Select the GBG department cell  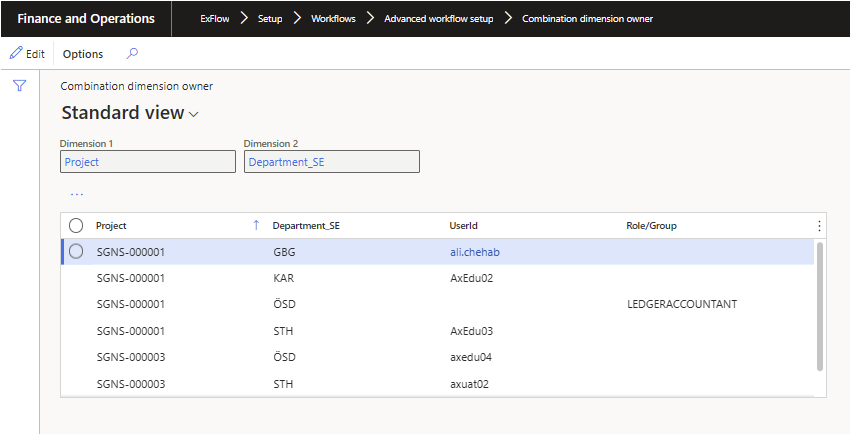285,252
